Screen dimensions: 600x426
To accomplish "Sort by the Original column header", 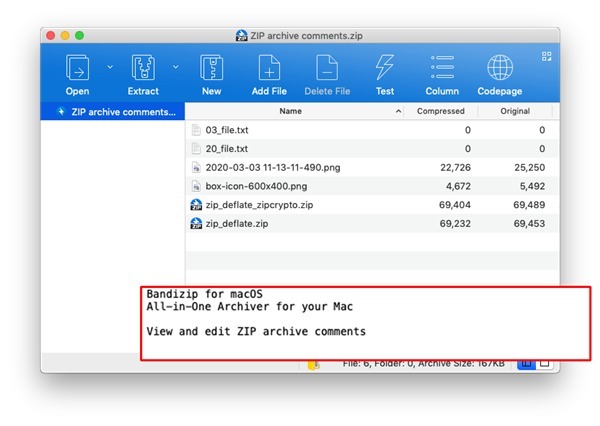I will tap(515, 111).
